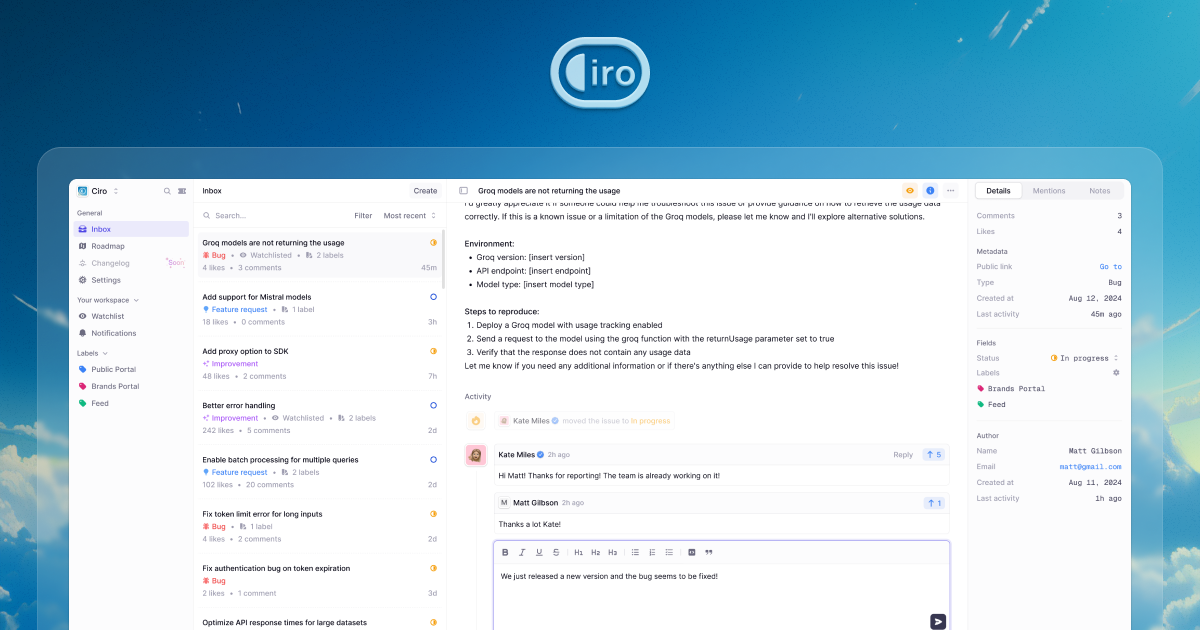The height and width of the screenshot is (630, 1200).
Task: Click status icon of Fix token limit error issue
Action: 433,513
